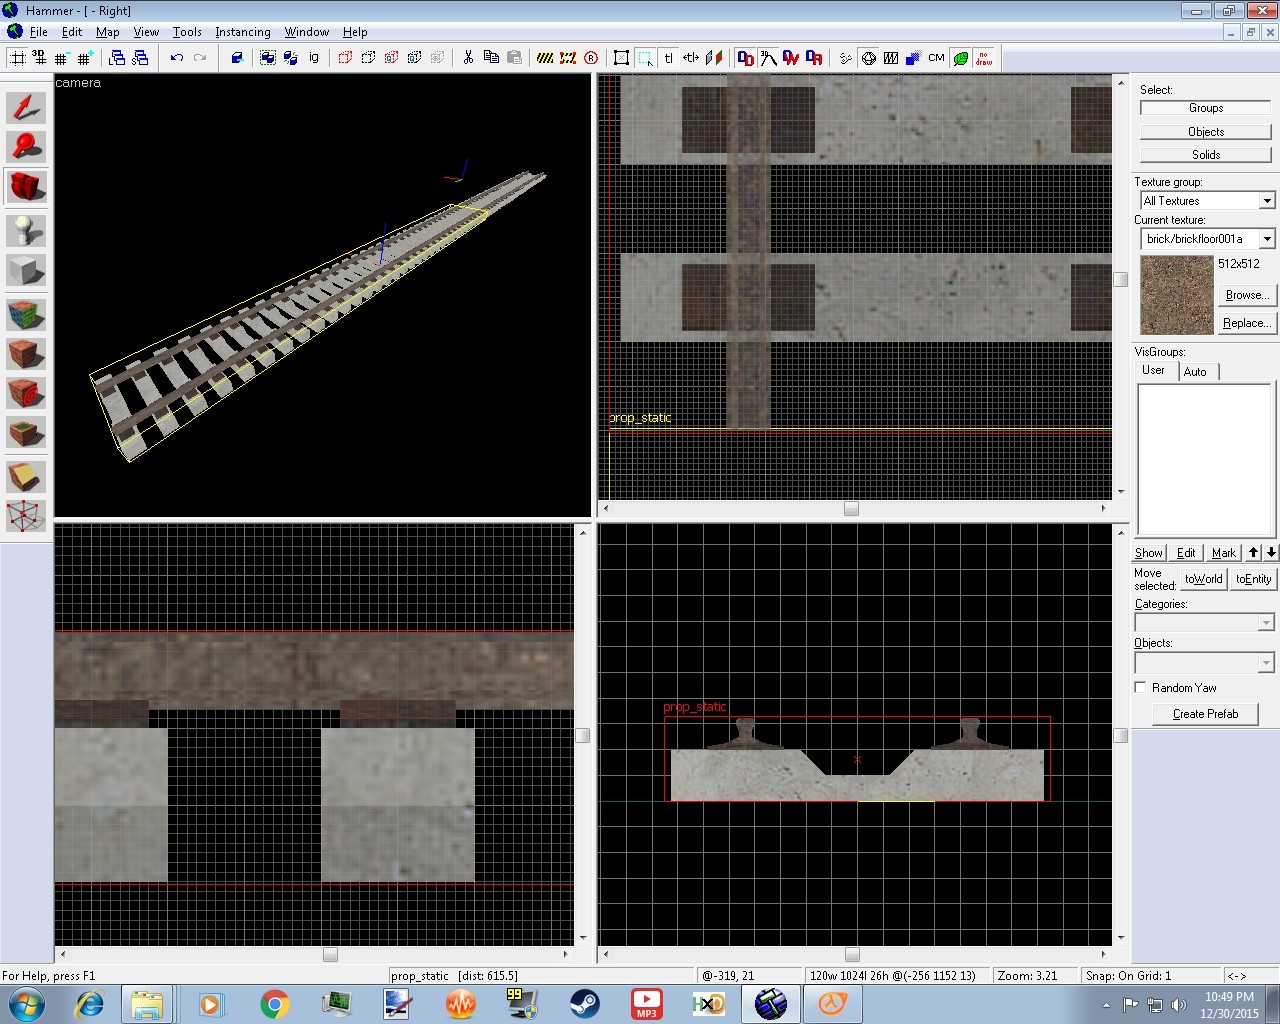Choose the Apply Overlays tool
The image size is (1280, 1024).
click(26, 433)
